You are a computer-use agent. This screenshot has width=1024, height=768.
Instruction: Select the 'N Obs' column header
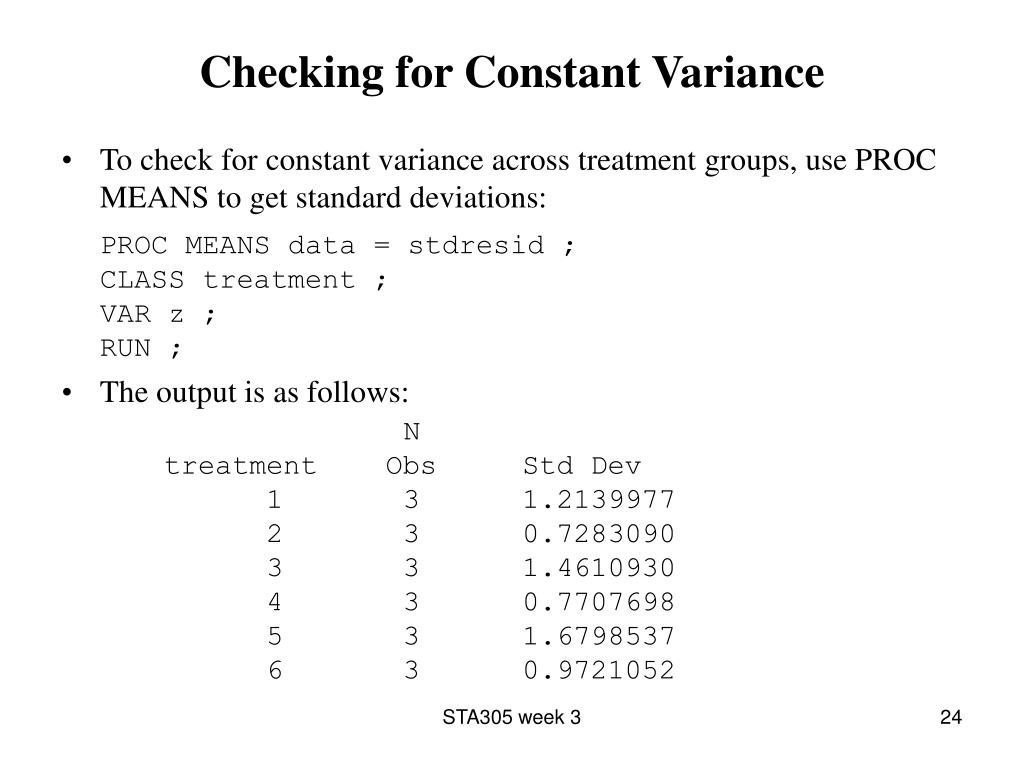411,449
